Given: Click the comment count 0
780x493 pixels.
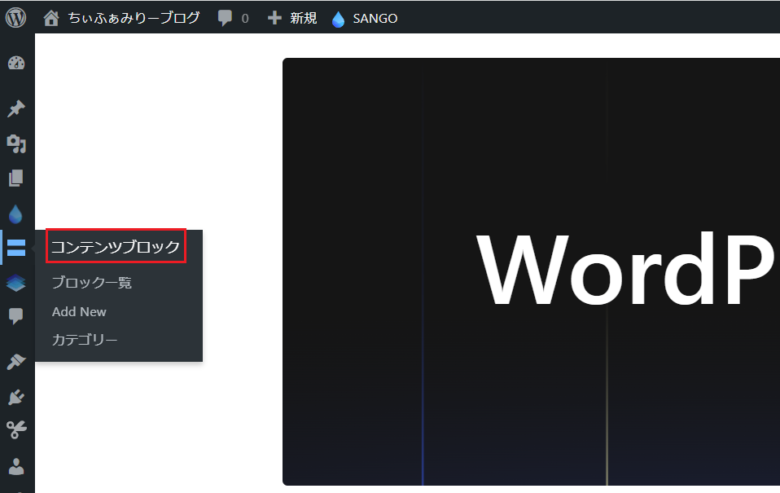Looking at the screenshot, I should tap(245, 19).
